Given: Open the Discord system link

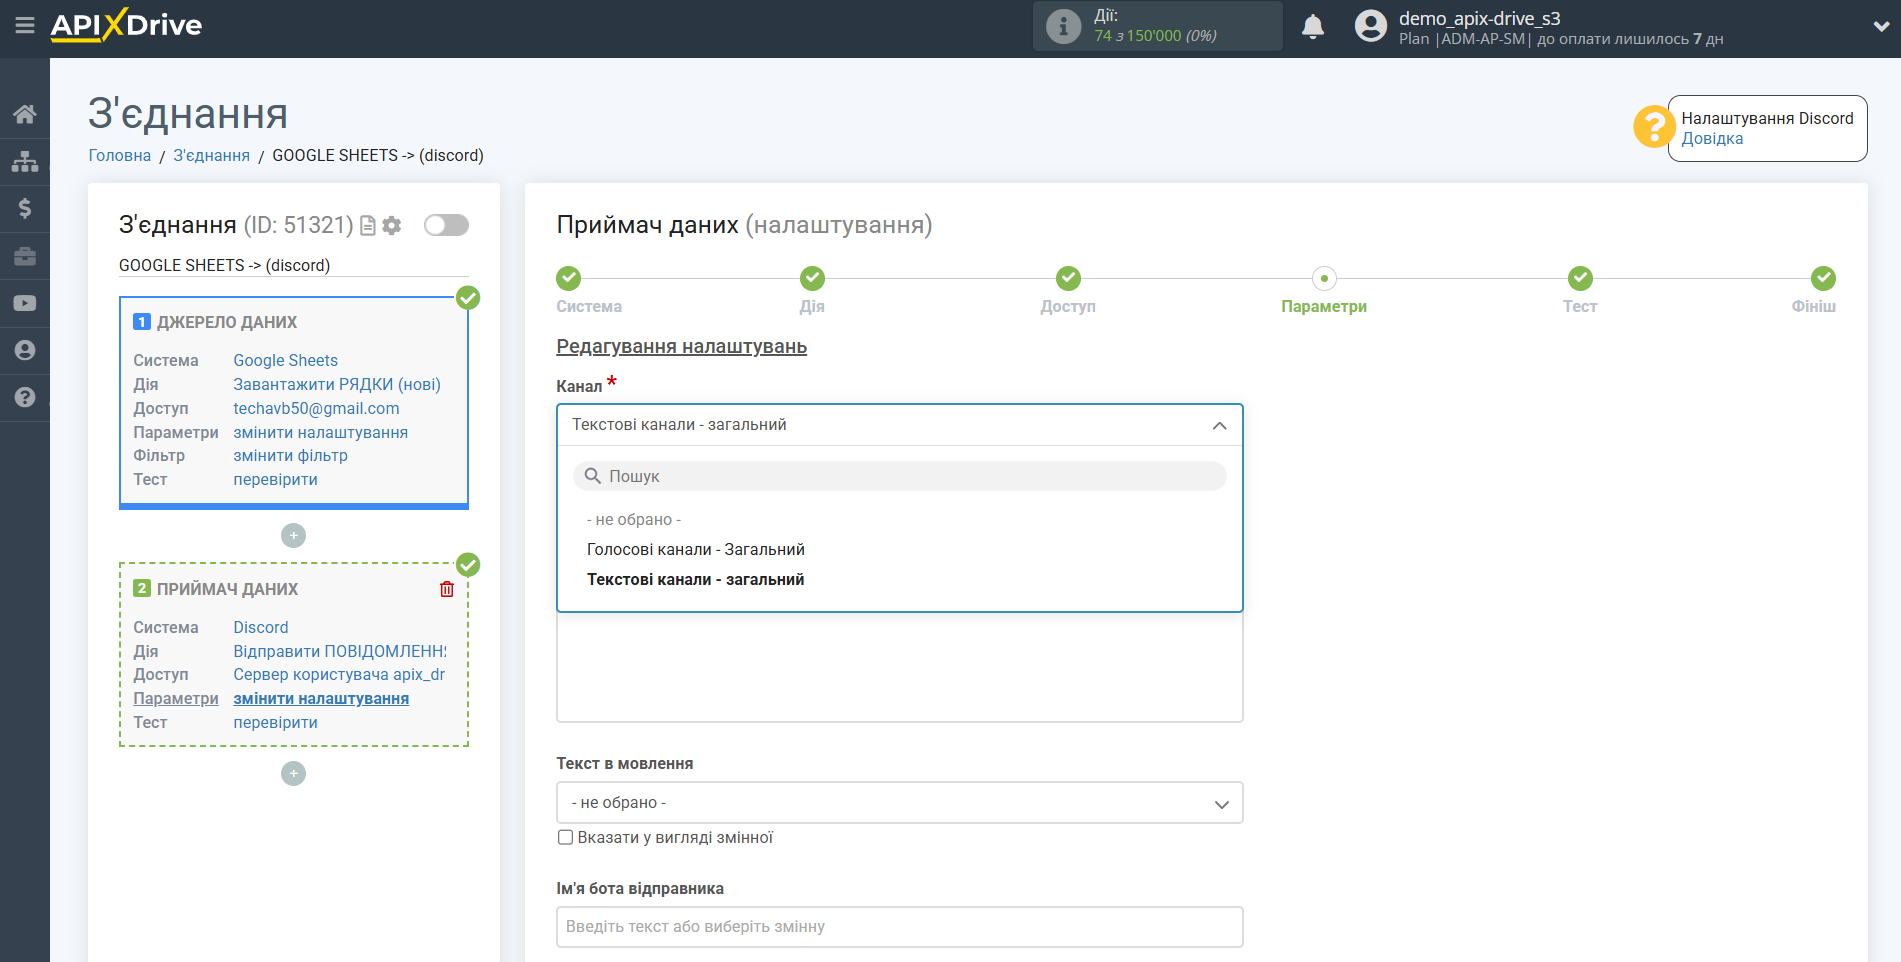Looking at the screenshot, I should click(x=261, y=627).
